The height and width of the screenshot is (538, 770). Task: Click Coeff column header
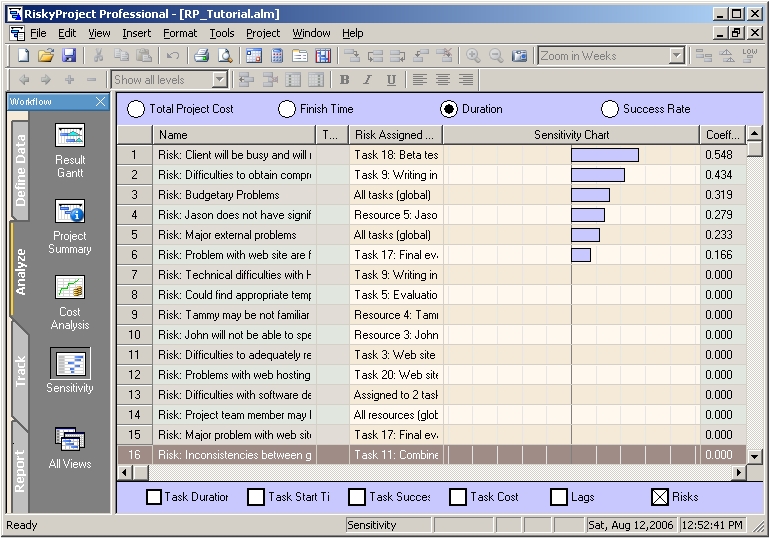(722, 134)
